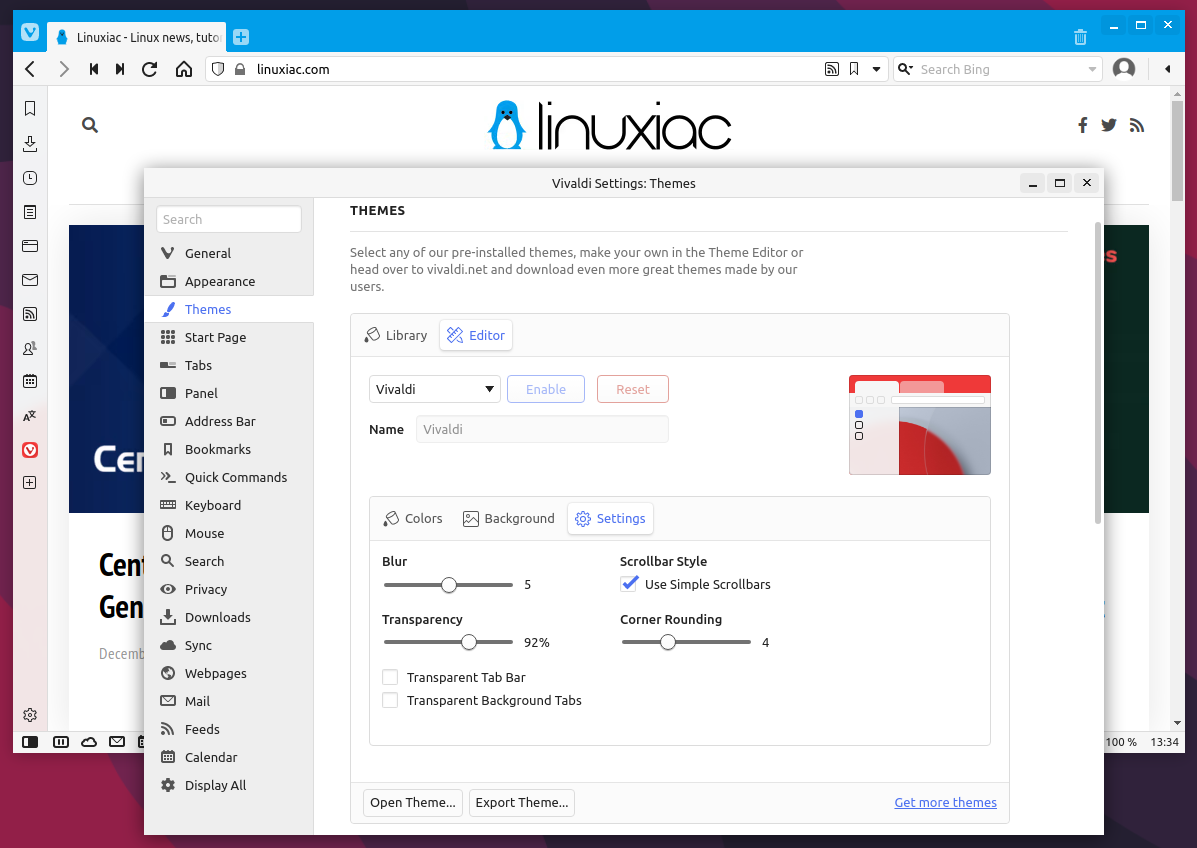The image size is (1197, 848).
Task: Open the Search Bing field dropdown arrow
Action: (1092, 69)
